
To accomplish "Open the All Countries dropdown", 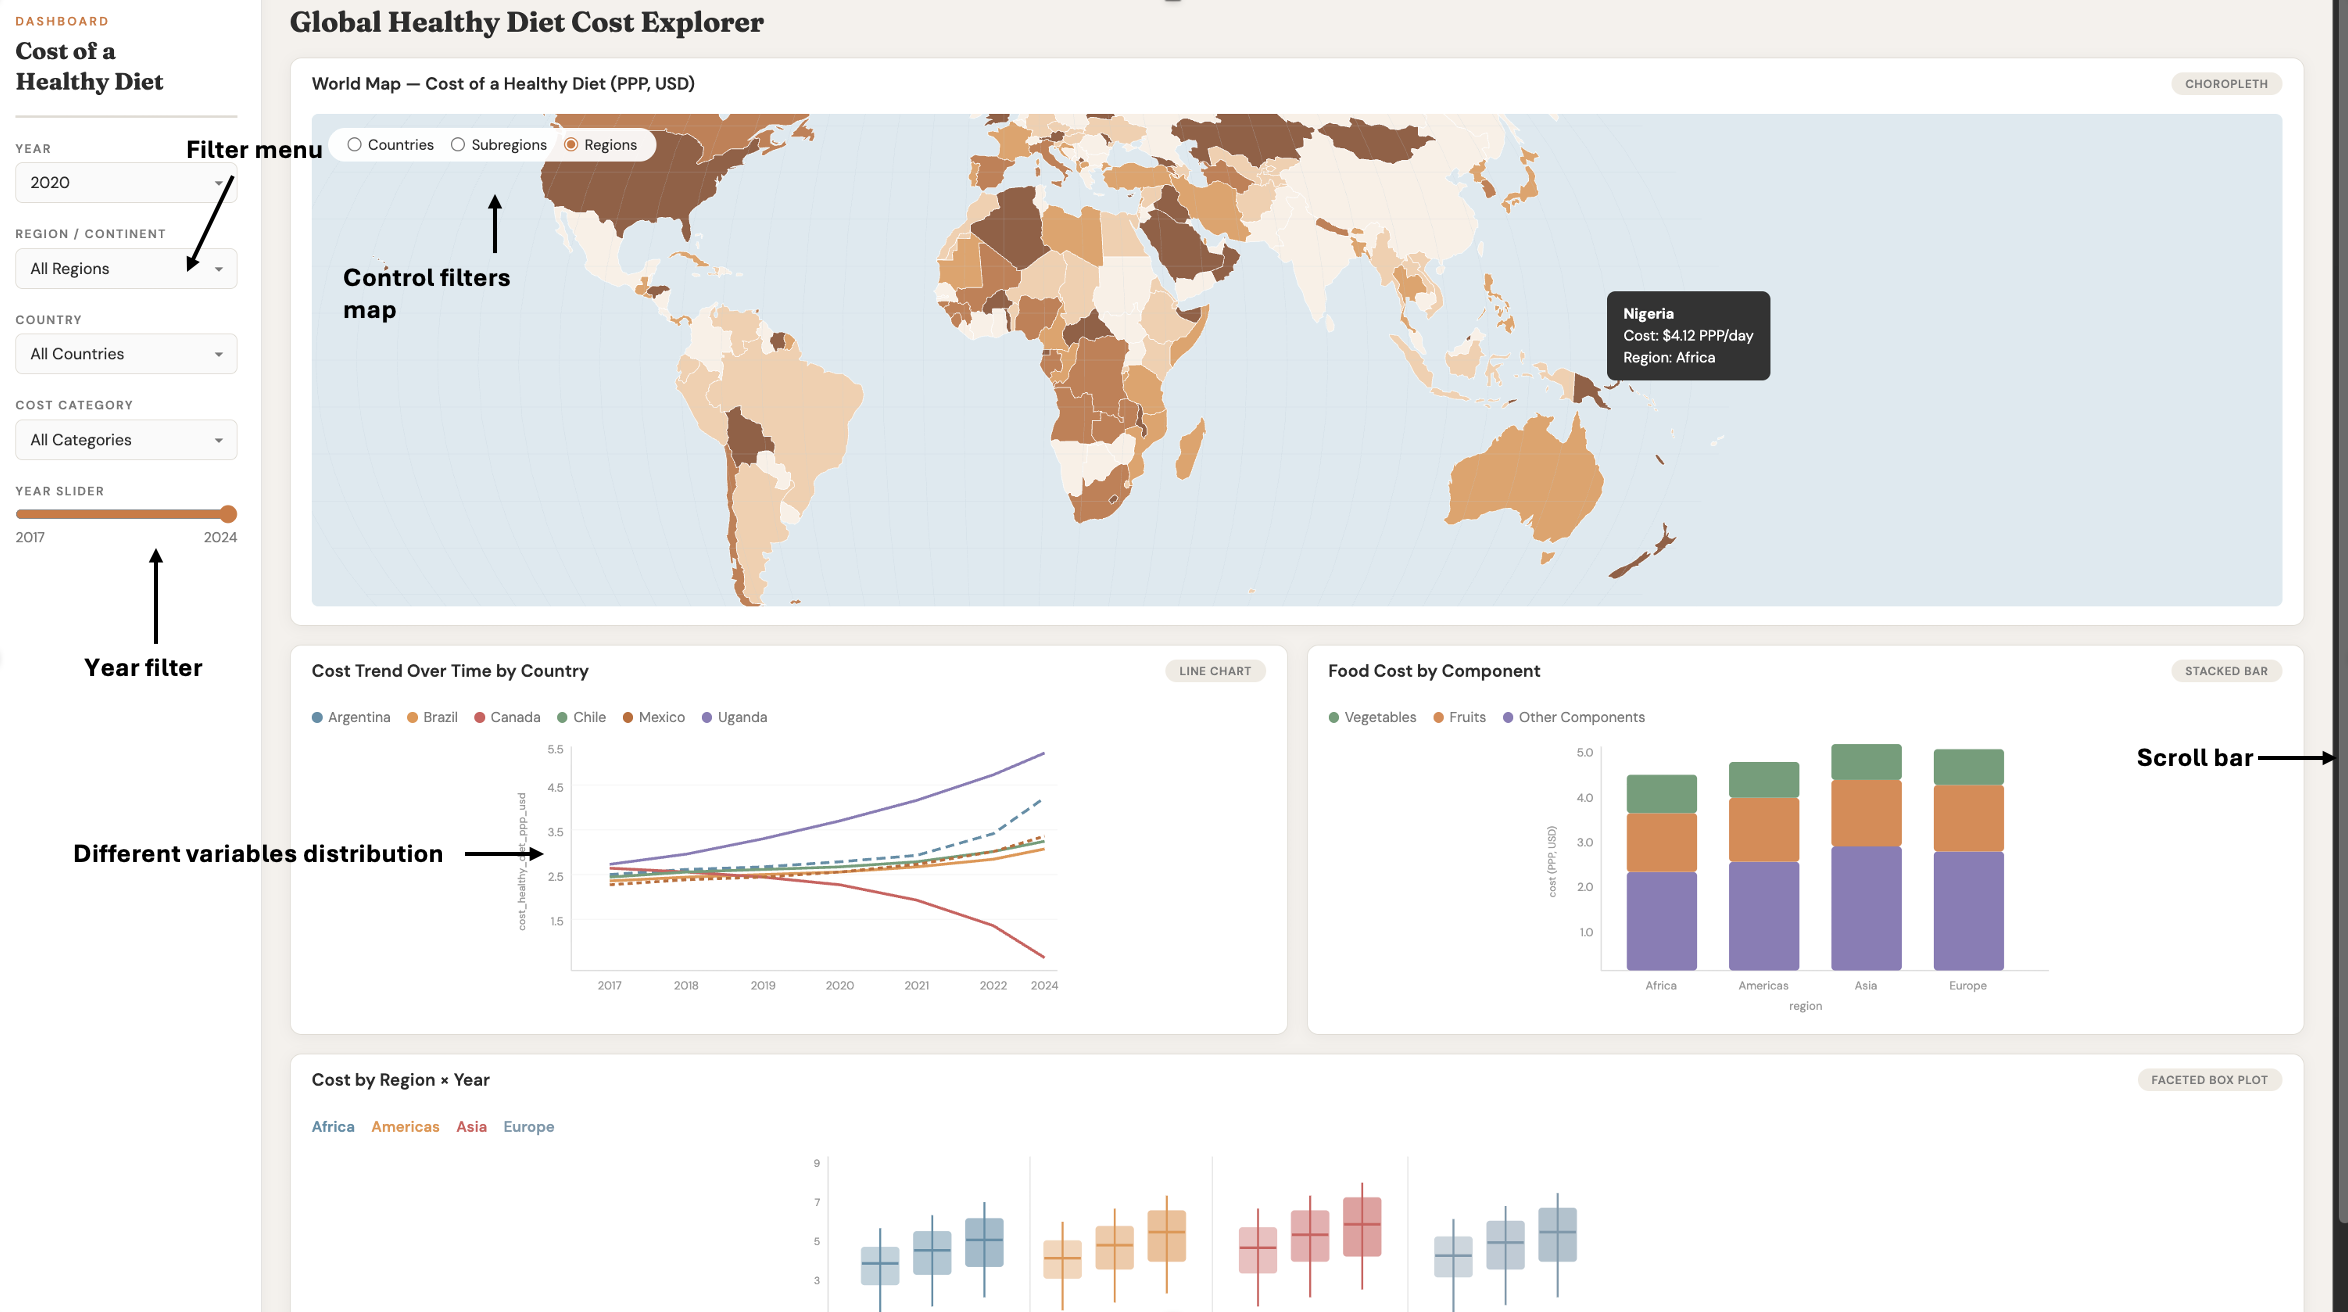I will click(126, 354).
